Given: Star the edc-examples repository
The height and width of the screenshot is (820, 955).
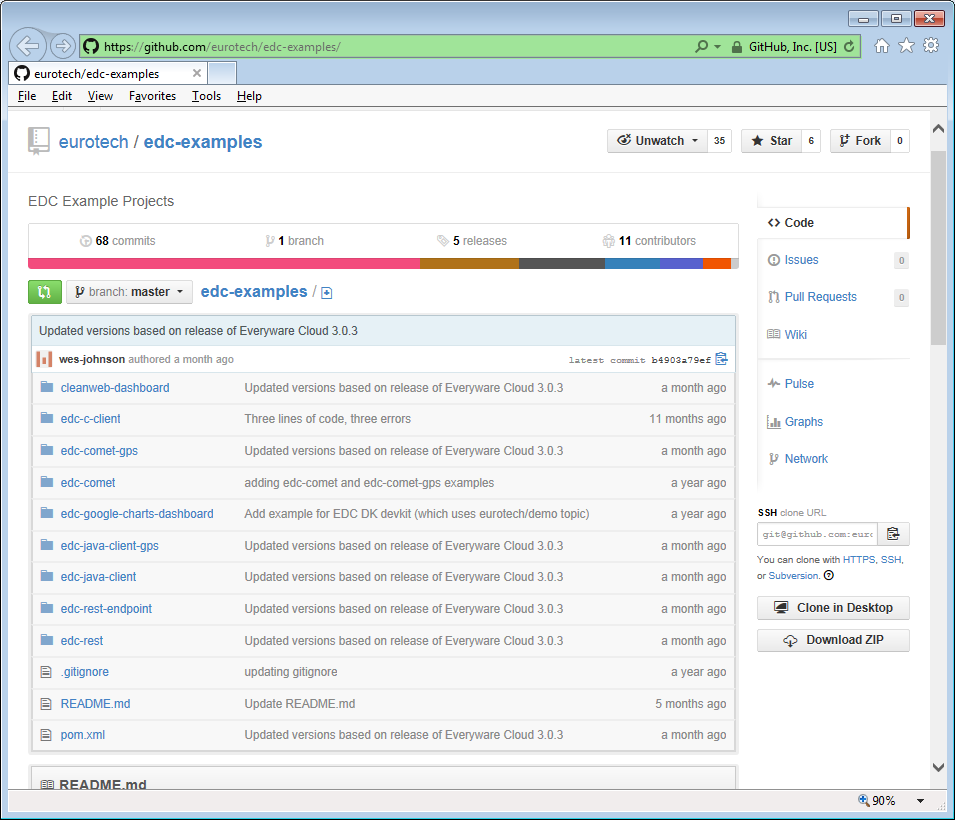Looking at the screenshot, I should (772, 141).
